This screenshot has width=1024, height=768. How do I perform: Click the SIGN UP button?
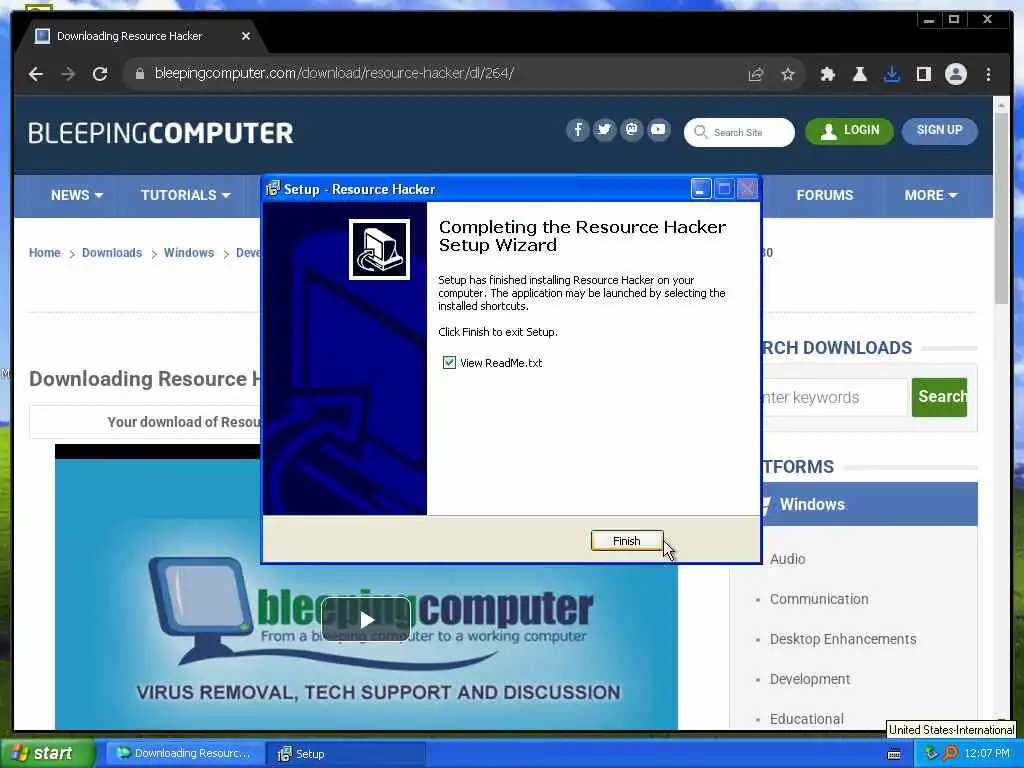940,130
